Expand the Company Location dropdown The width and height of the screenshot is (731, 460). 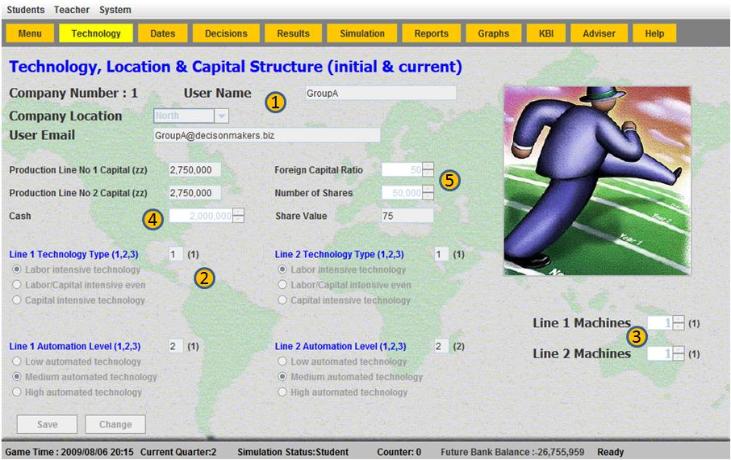pos(221,116)
